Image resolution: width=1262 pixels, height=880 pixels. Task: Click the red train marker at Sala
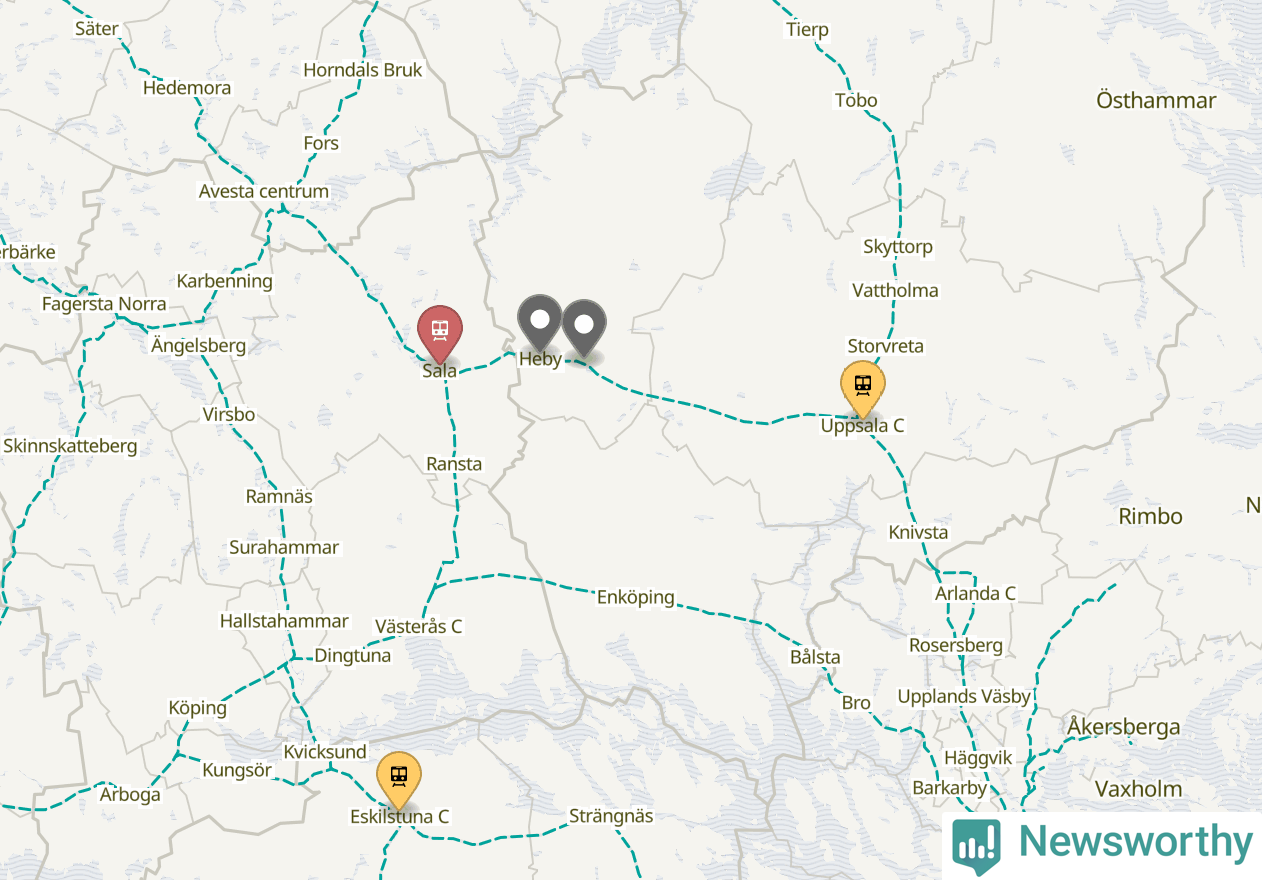(x=440, y=333)
